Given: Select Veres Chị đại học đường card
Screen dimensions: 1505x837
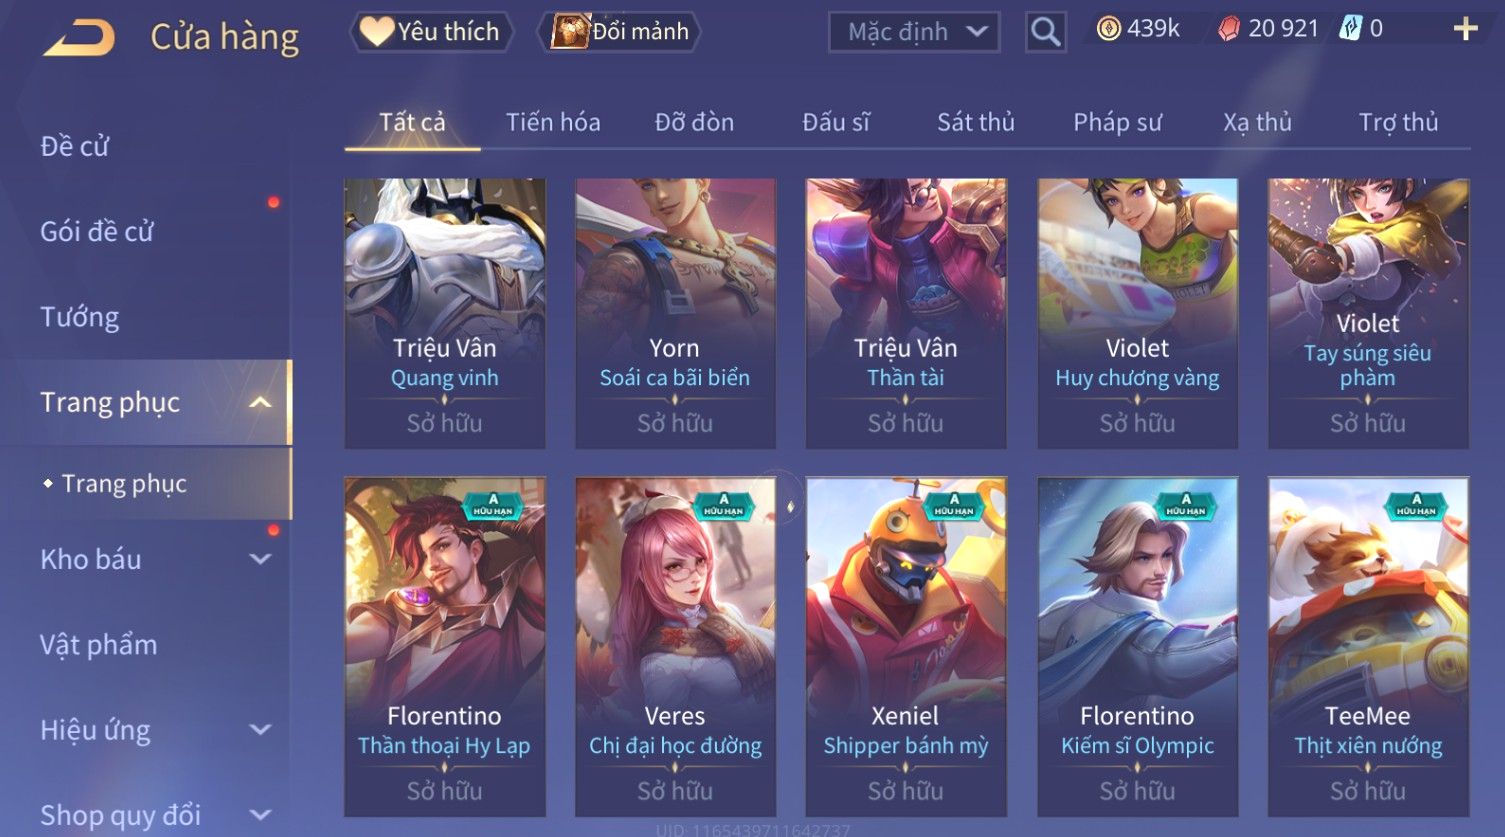Looking at the screenshot, I should tap(675, 647).
